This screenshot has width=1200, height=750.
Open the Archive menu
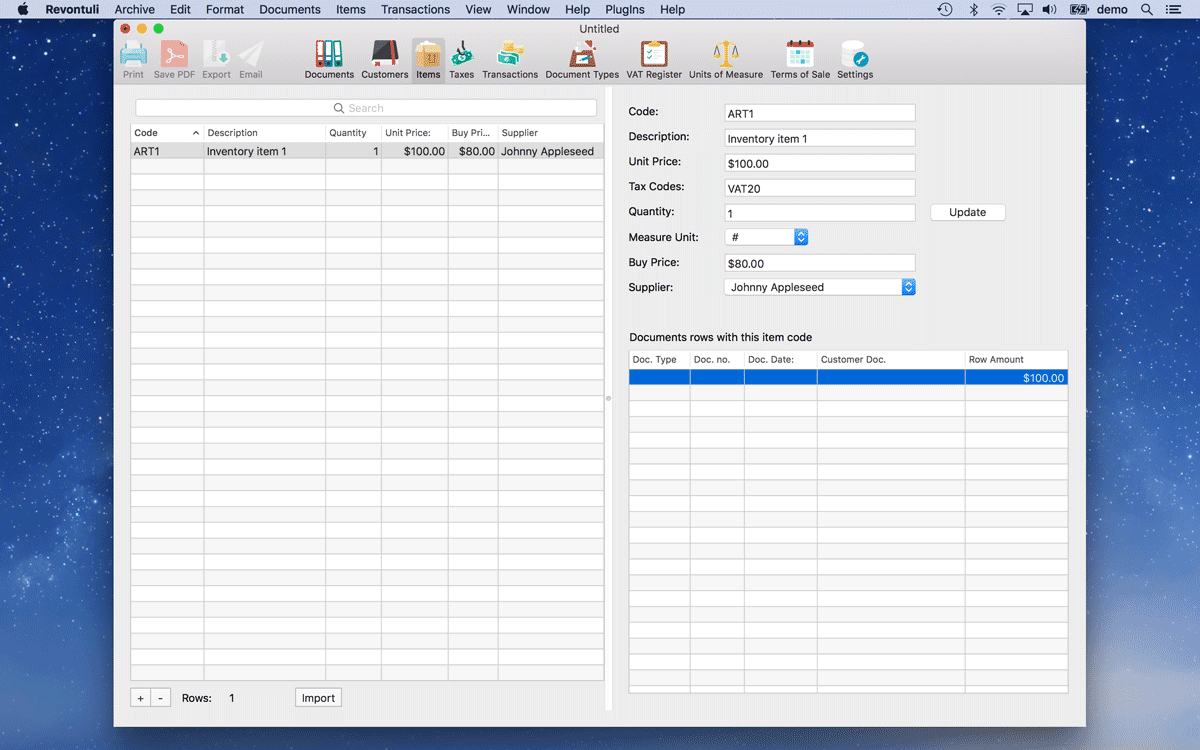pos(135,9)
